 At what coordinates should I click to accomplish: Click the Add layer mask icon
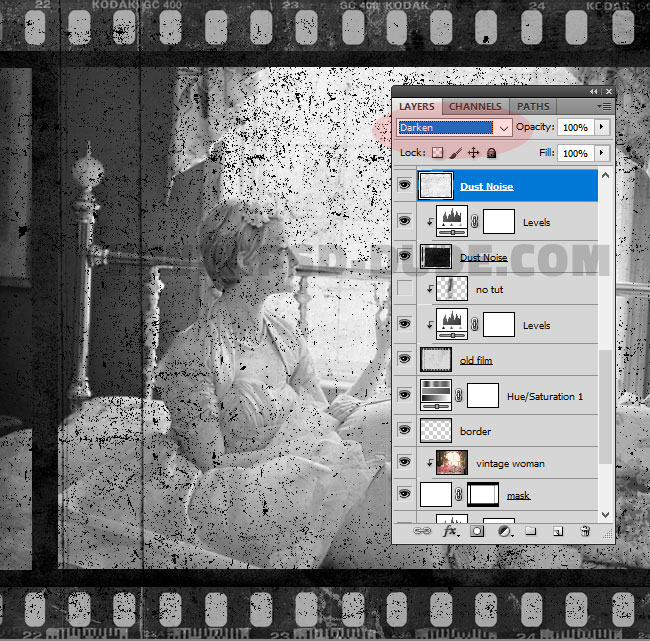tap(477, 531)
